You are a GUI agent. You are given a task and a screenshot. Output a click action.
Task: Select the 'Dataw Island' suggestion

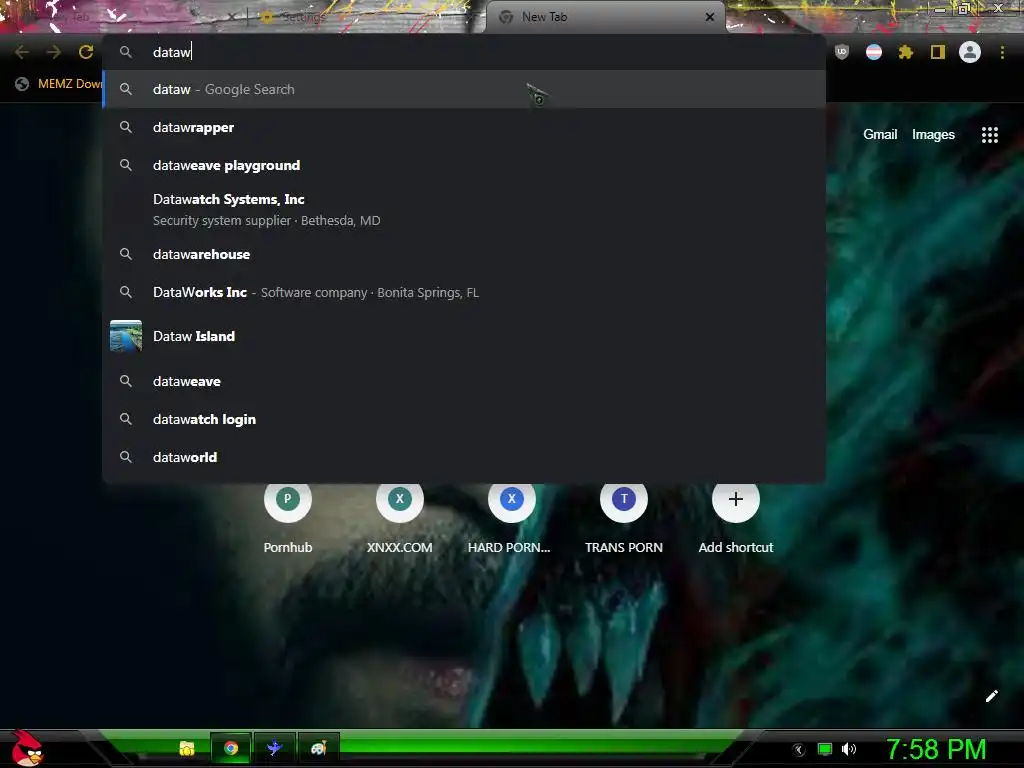click(464, 336)
